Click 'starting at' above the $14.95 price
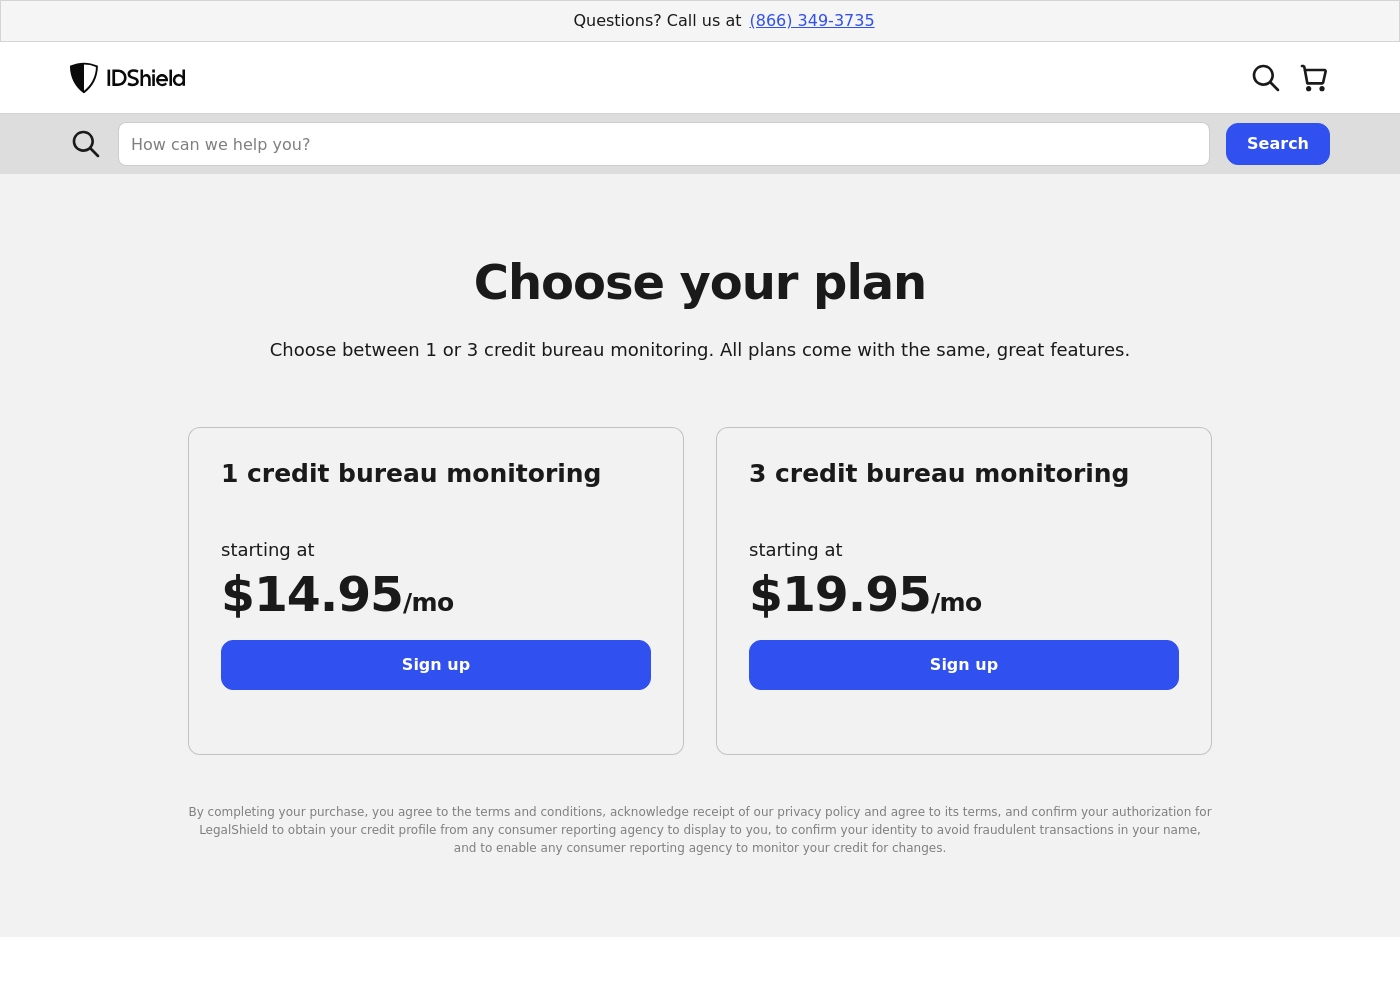The image size is (1400, 1000). click(x=268, y=550)
